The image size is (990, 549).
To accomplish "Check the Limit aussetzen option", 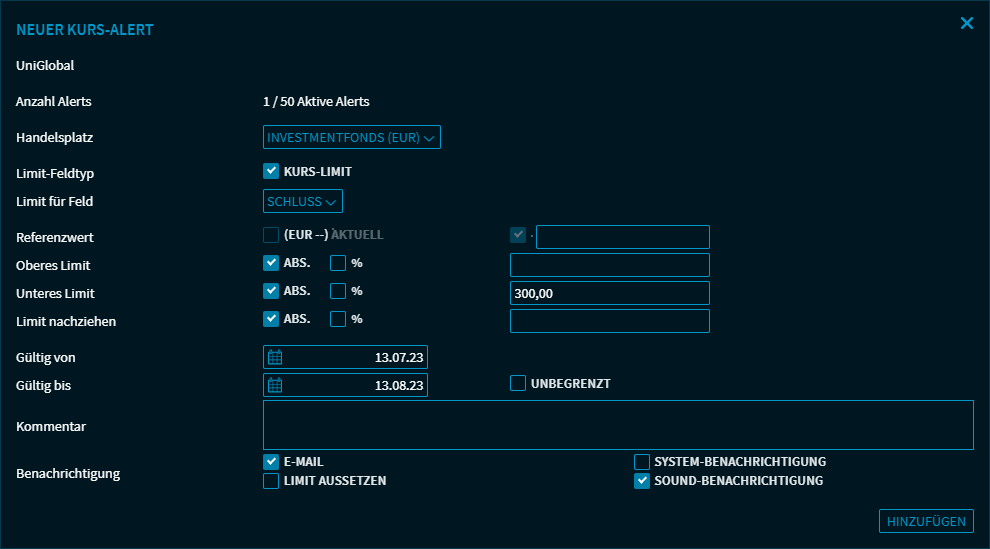I will (271, 481).
